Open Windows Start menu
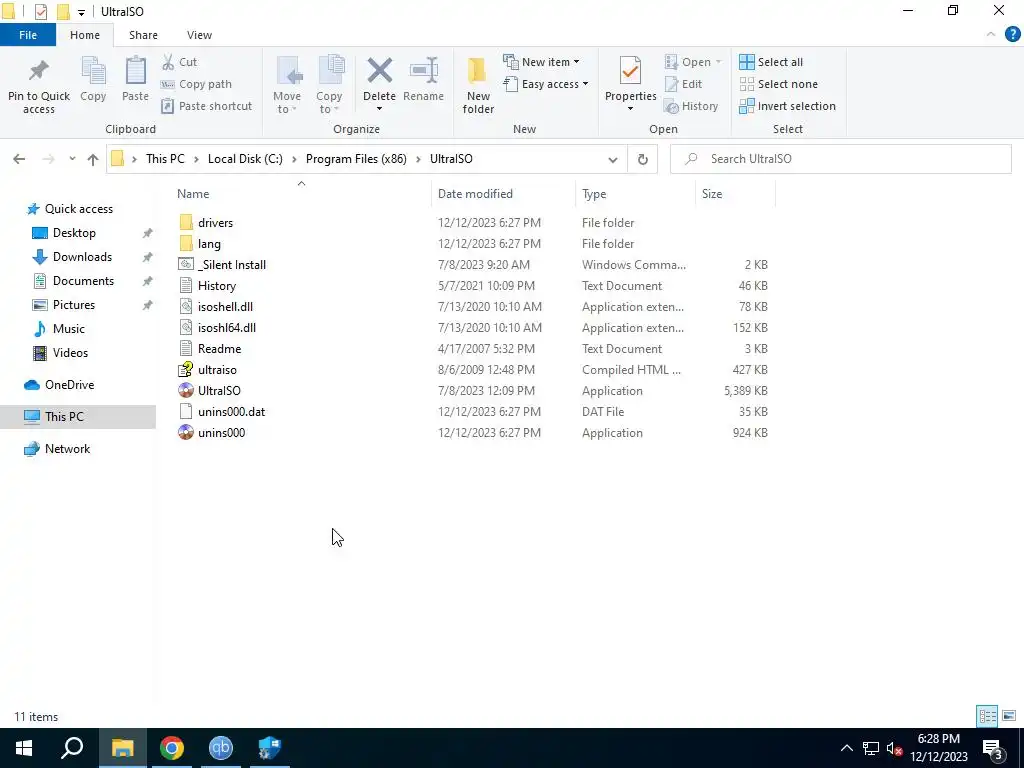The width and height of the screenshot is (1024, 768). coord(24,748)
